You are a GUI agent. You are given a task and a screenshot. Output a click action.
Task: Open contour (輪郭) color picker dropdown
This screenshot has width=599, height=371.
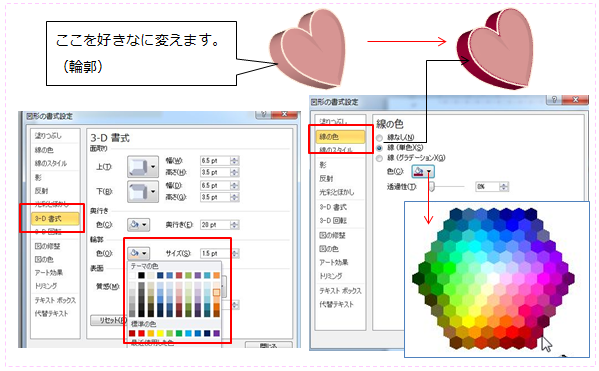pyautogui.click(x=138, y=253)
